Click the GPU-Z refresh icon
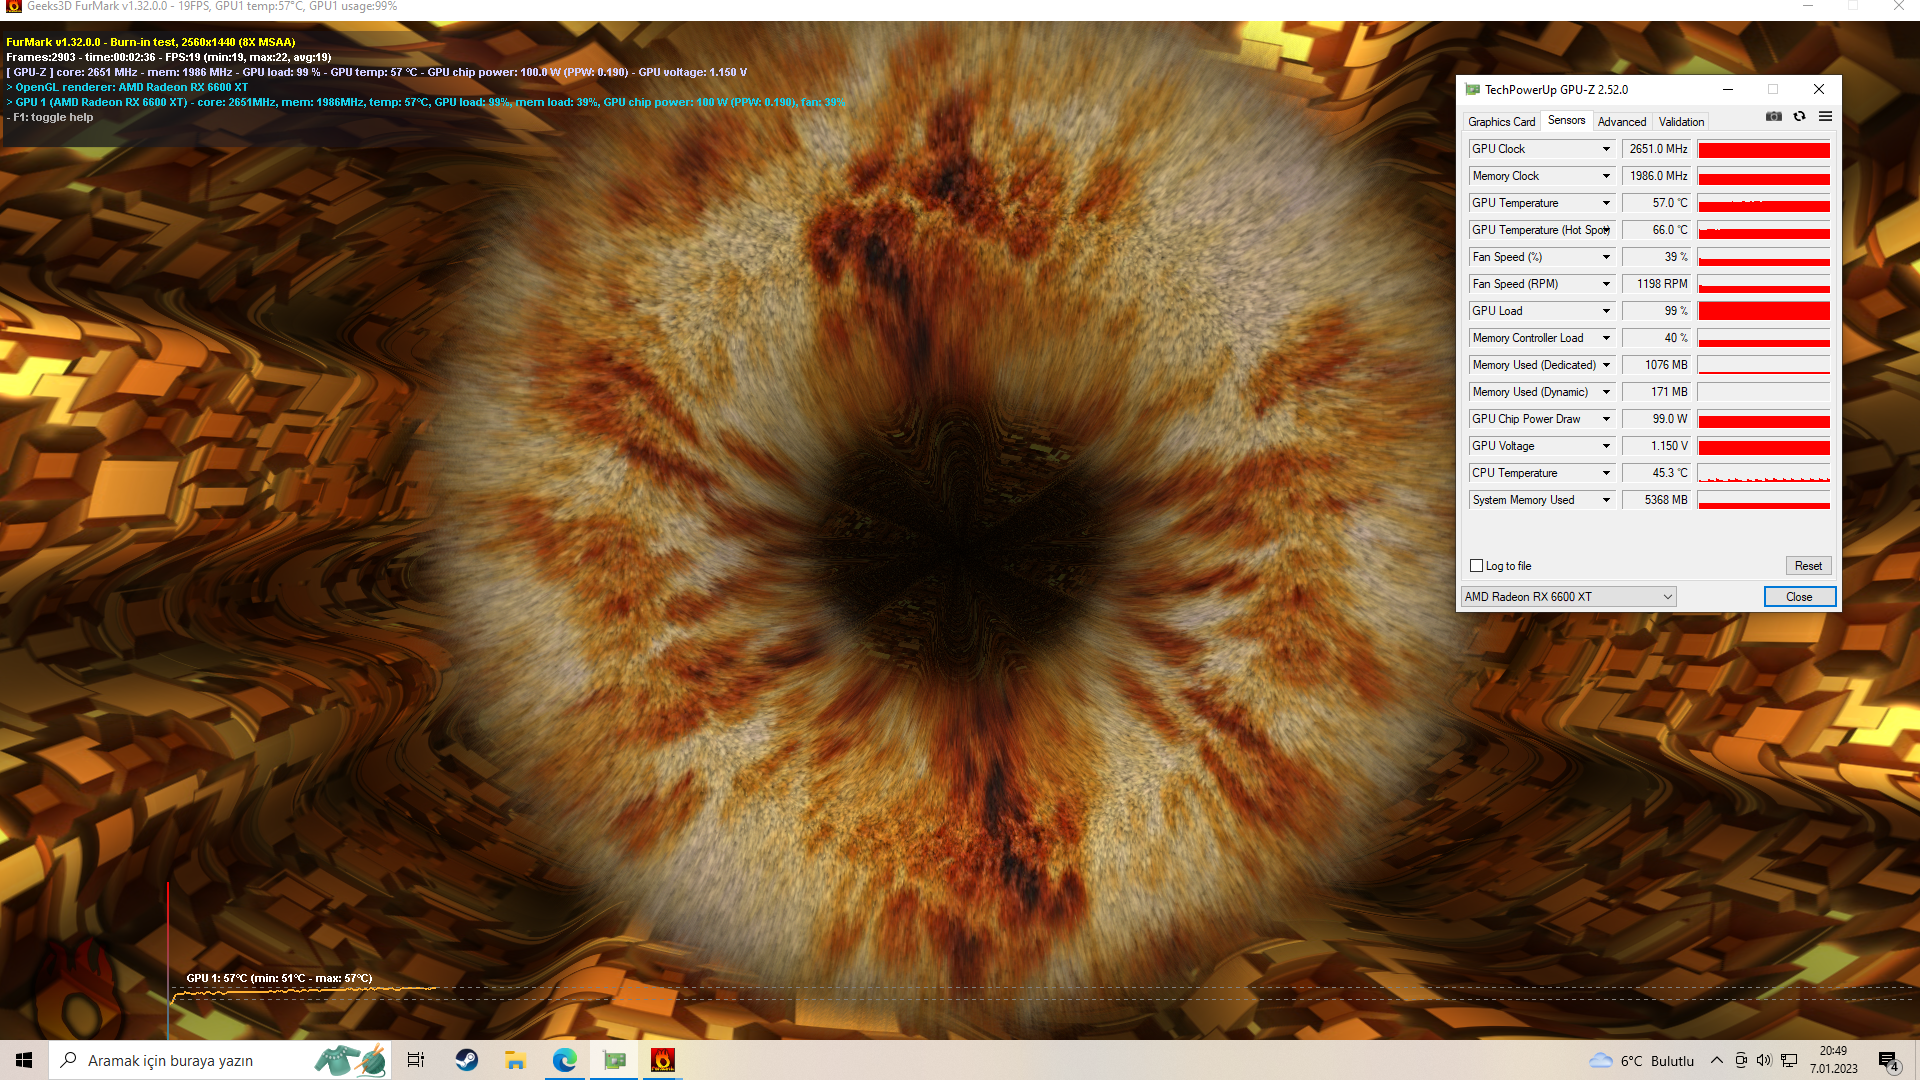1920x1080 pixels. tap(1799, 117)
